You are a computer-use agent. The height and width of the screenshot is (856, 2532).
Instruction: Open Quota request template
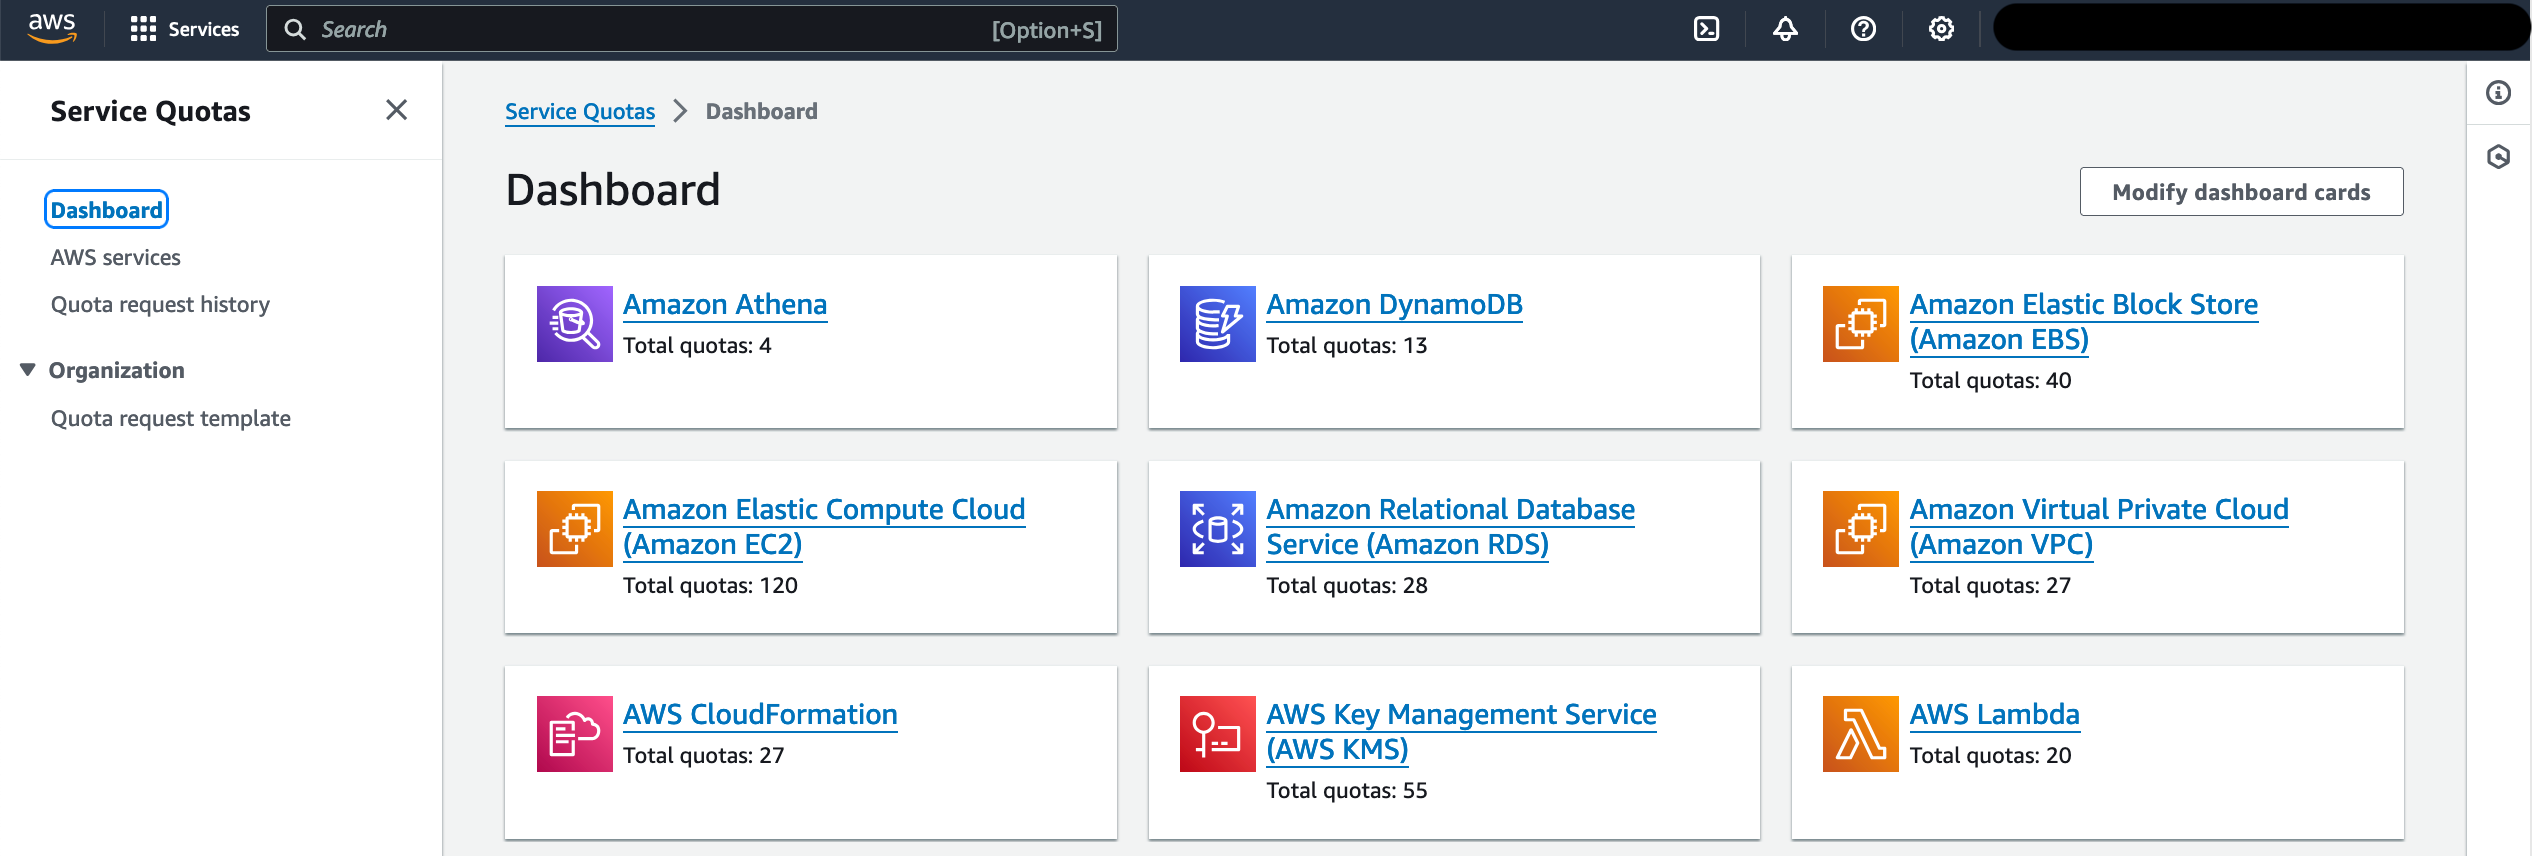[x=171, y=418]
